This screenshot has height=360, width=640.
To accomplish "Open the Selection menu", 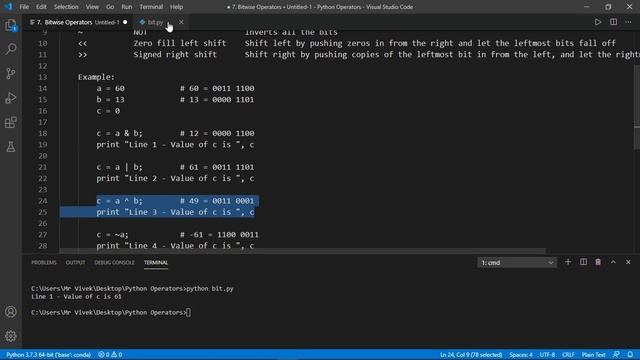I will tap(66, 7).
